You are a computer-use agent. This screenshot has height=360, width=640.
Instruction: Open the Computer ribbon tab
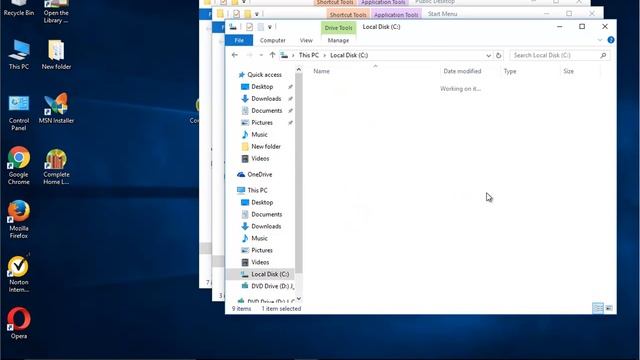pos(273,40)
